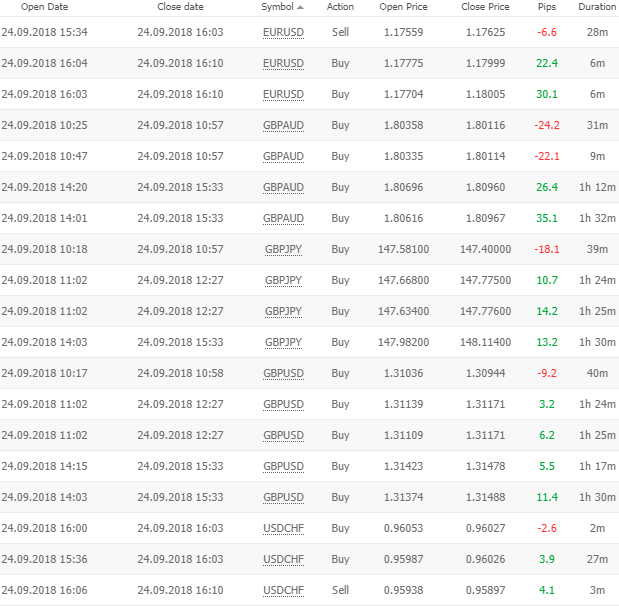The height and width of the screenshot is (606, 619).
Task: Open GBPUSD link with -9.2 pips
Action: click(x=283, y=373)
